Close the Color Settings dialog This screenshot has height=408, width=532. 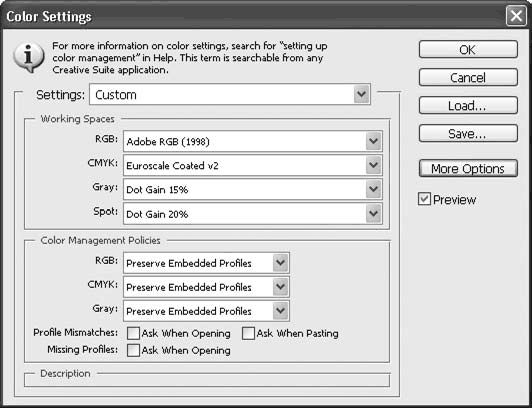coord(516,16)
